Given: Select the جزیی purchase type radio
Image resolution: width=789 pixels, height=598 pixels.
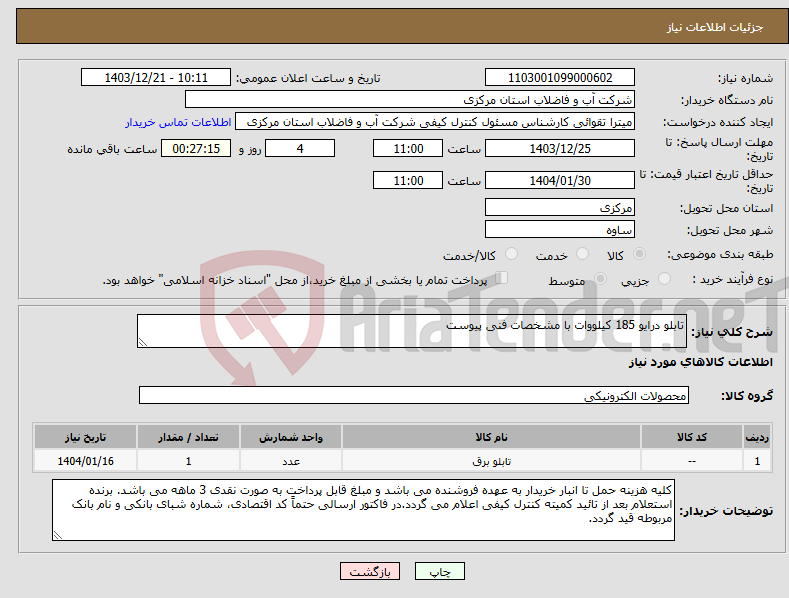Looking at the screenshot, I should coord(664,278).
